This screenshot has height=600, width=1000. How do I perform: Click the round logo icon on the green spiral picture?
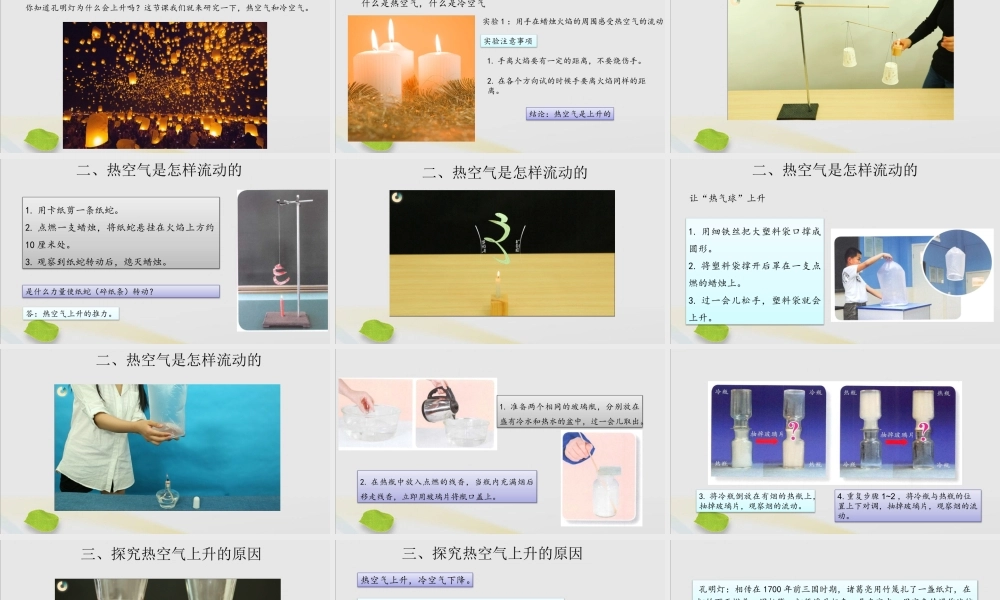pos(397,198)
